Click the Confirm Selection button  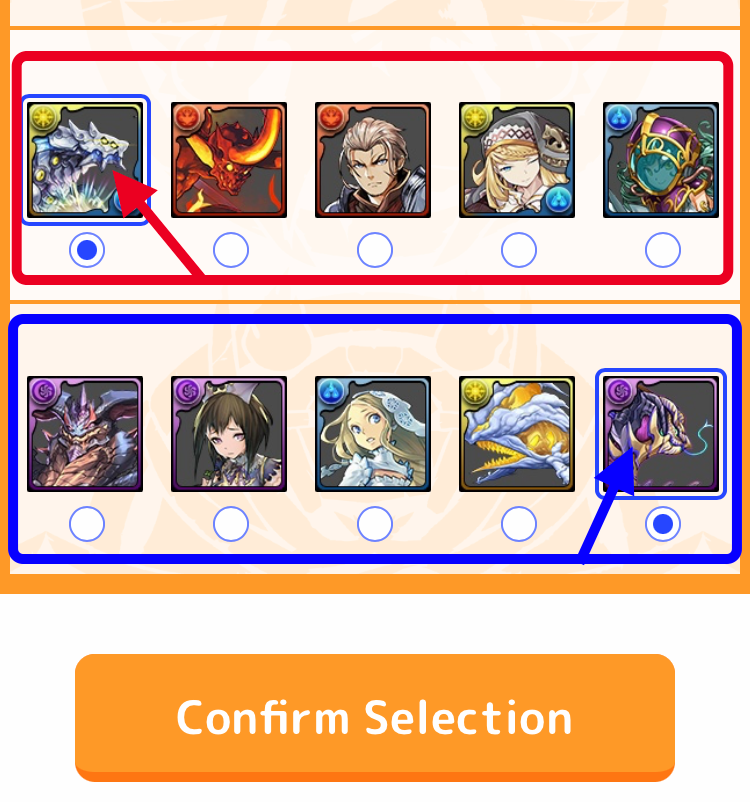tap(375, 718)
